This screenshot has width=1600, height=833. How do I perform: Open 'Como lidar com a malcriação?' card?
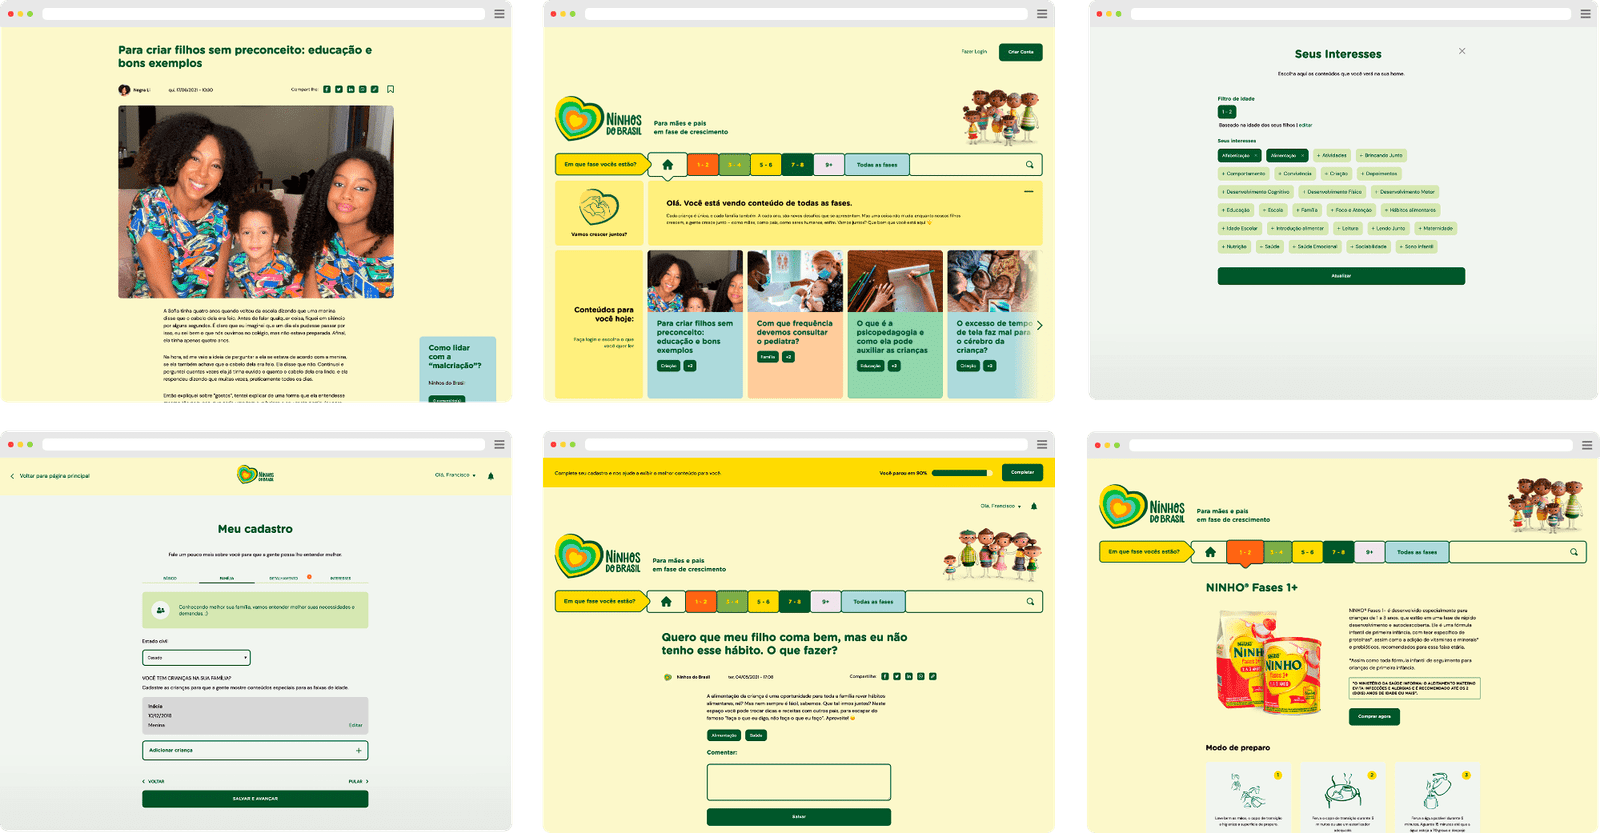[458, 369]
